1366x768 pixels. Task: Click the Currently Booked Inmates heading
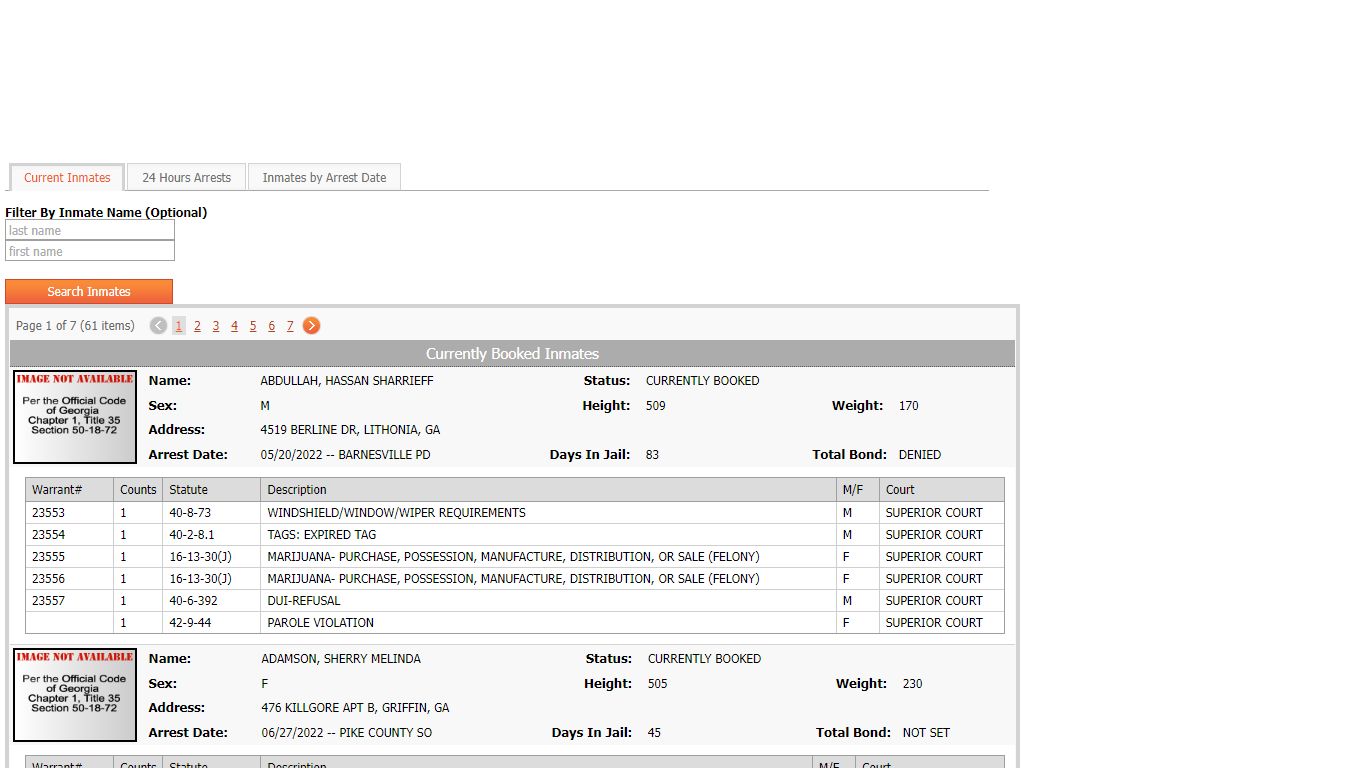click(x=512, y=354)
